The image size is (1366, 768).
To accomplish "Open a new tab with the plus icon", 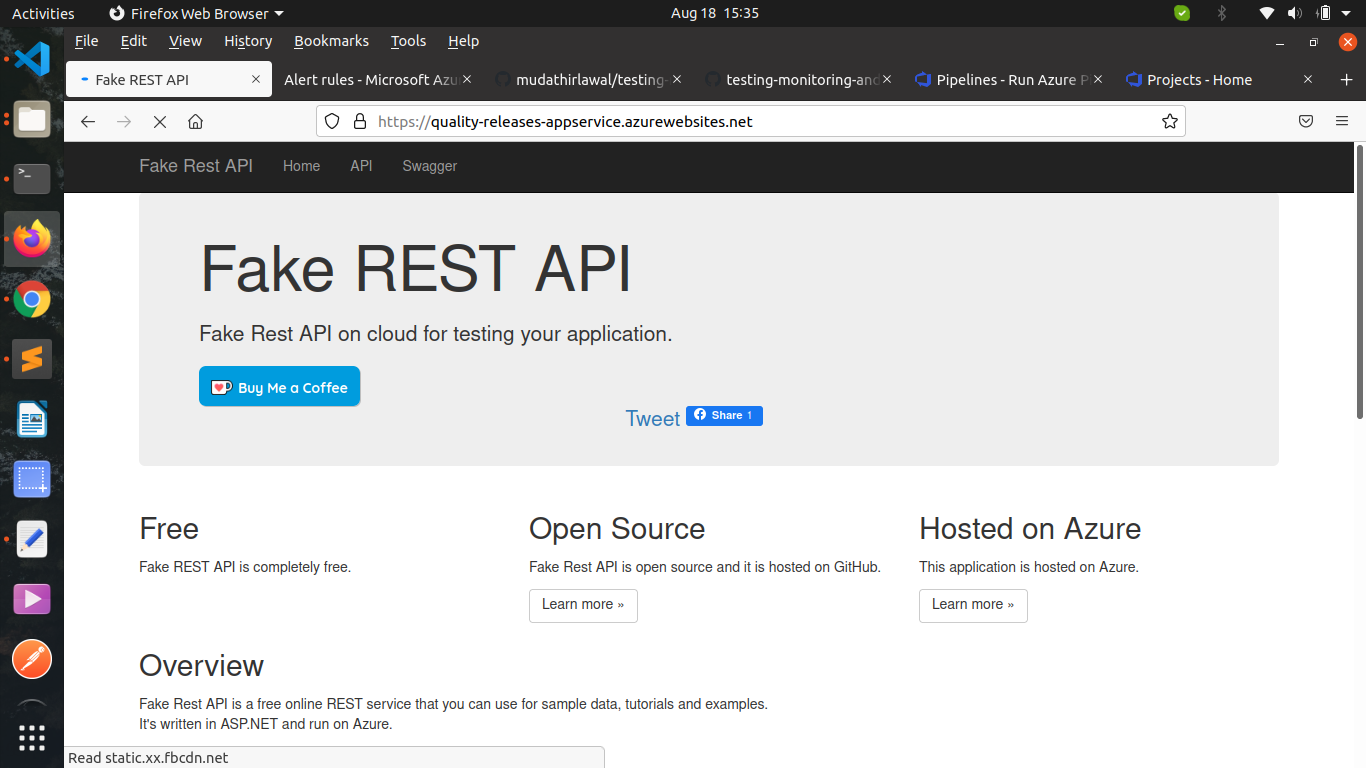I will pos(1345,80).
